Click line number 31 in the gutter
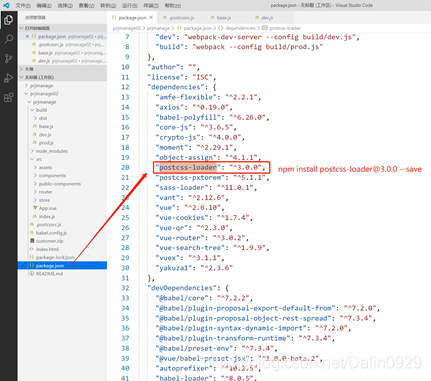 pos(125,278)
